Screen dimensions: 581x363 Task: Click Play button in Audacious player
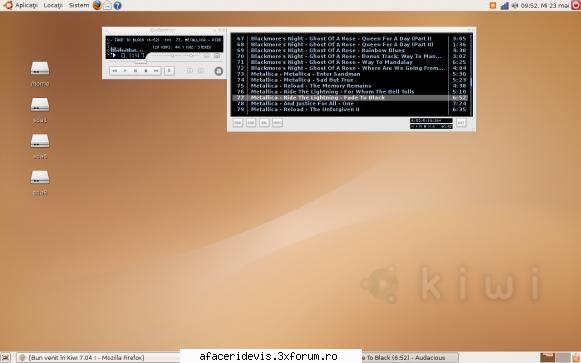125,71
